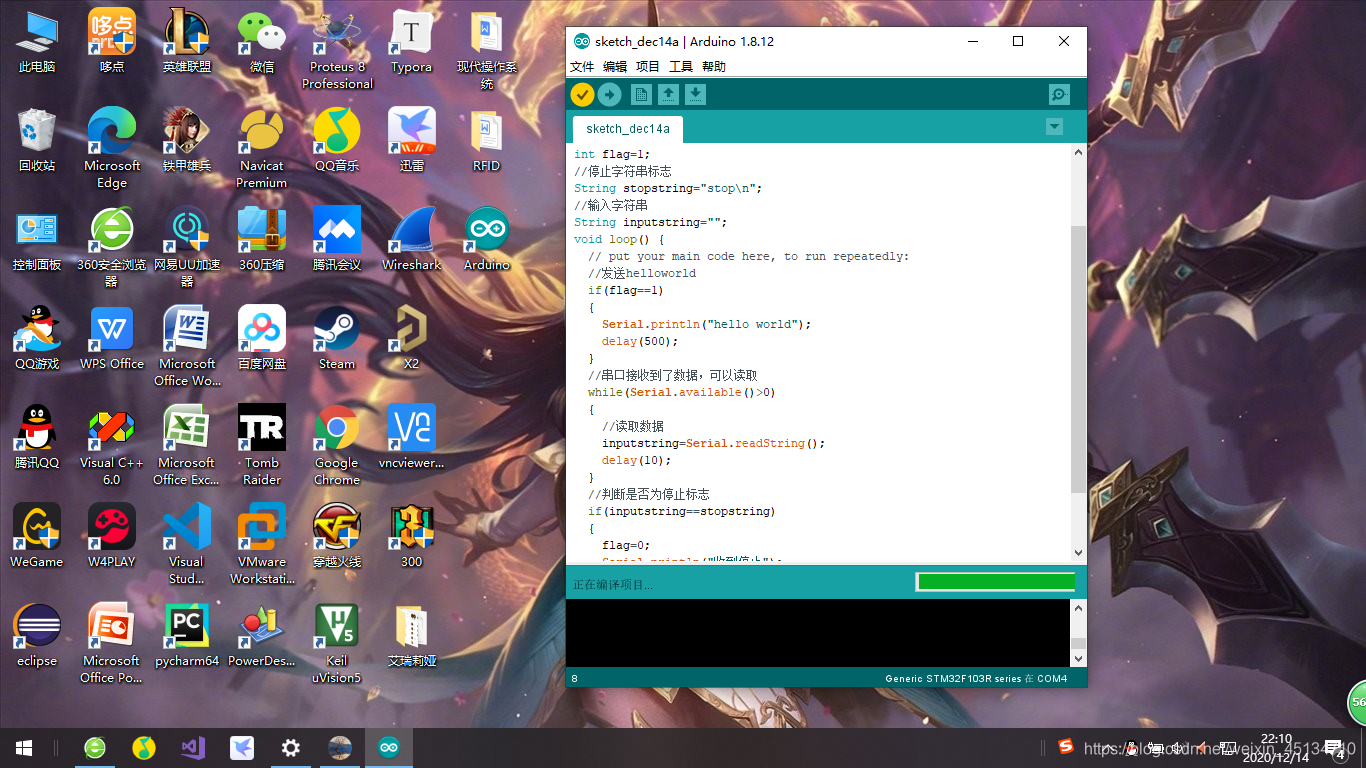Switch to Visual Studio on the taskbar
Screen dimensions: 1366x768
pos(193,748)
